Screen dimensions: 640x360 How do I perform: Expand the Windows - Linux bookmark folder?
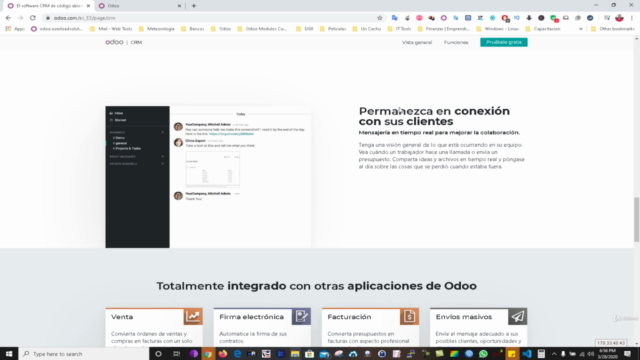[498, 29]
